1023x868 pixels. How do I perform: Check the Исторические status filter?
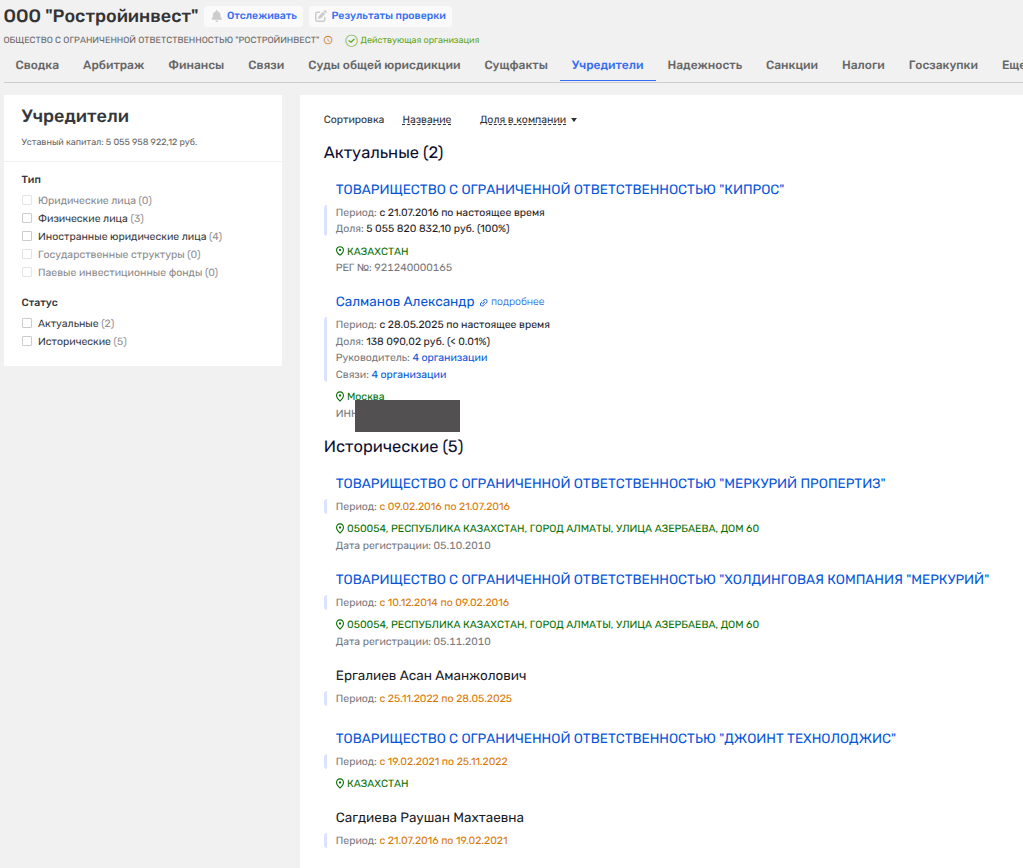[x=27, y=341]
